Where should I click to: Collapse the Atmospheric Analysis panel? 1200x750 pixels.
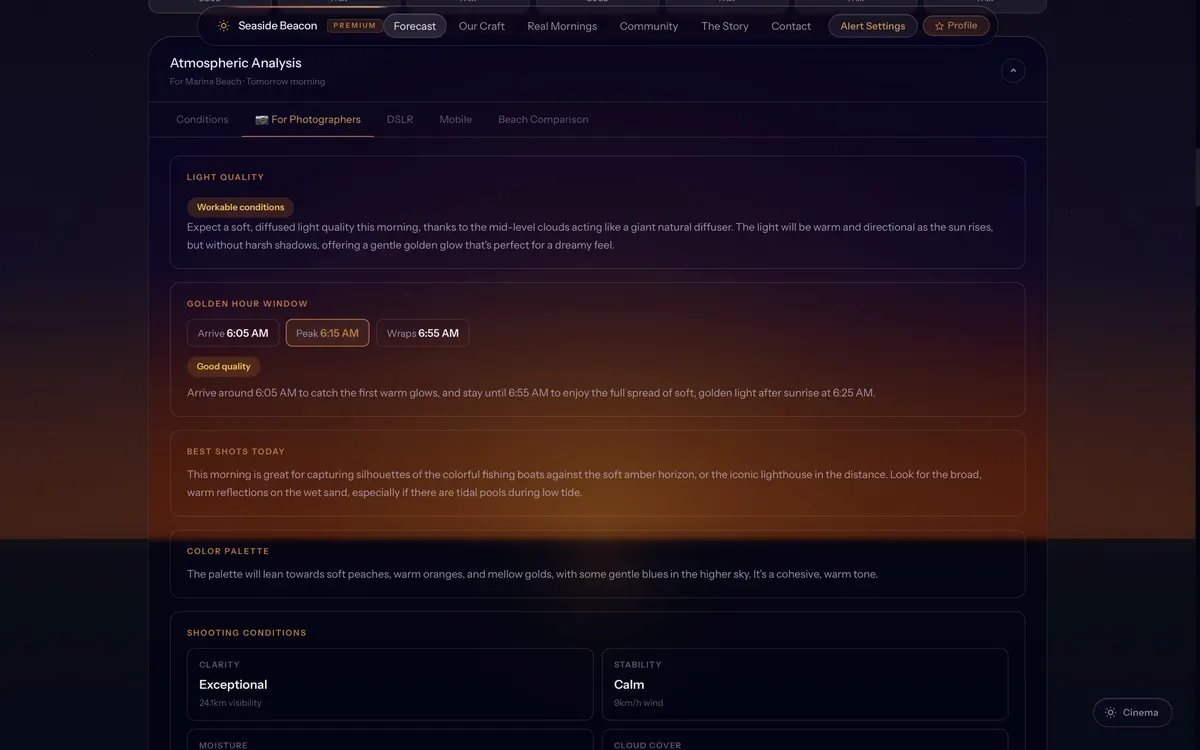(x=1013, y=71)
